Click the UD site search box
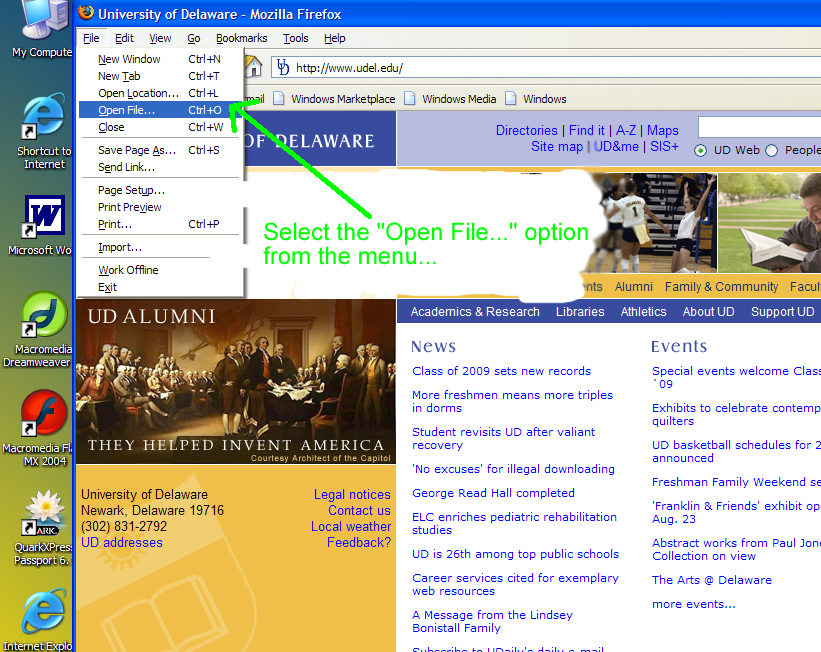Viewport: 821px width, 652px height. tap(760, 127)
